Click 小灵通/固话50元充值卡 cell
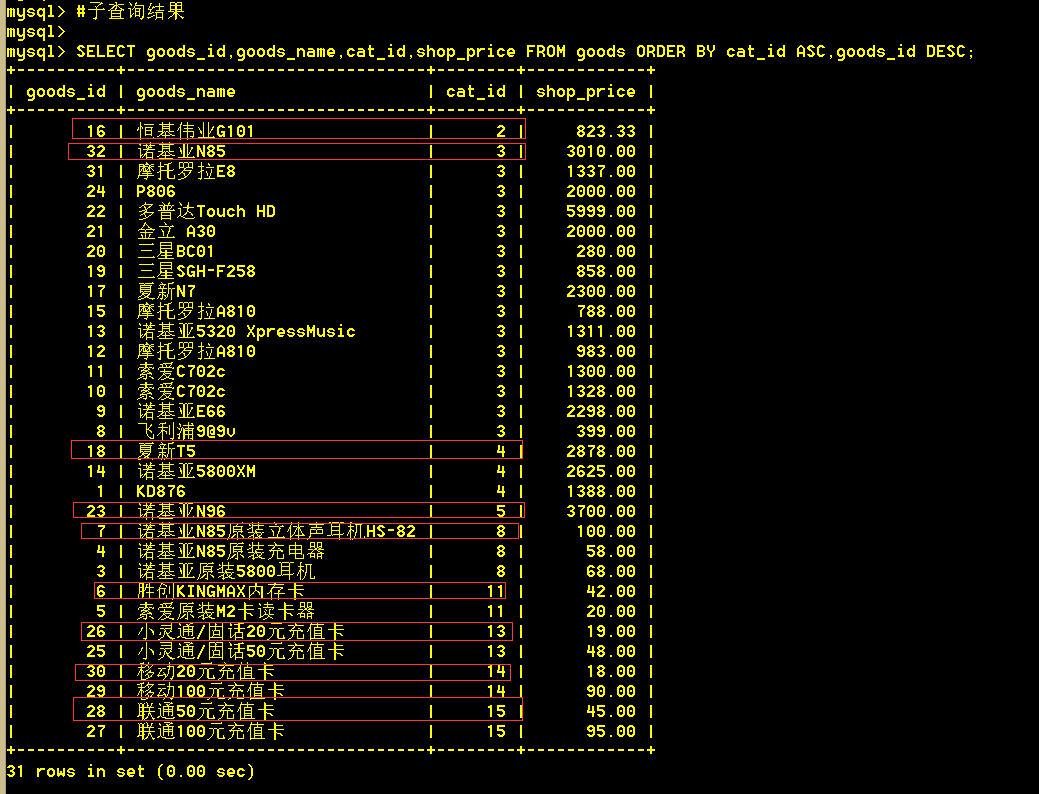 [x=241, y=652]
